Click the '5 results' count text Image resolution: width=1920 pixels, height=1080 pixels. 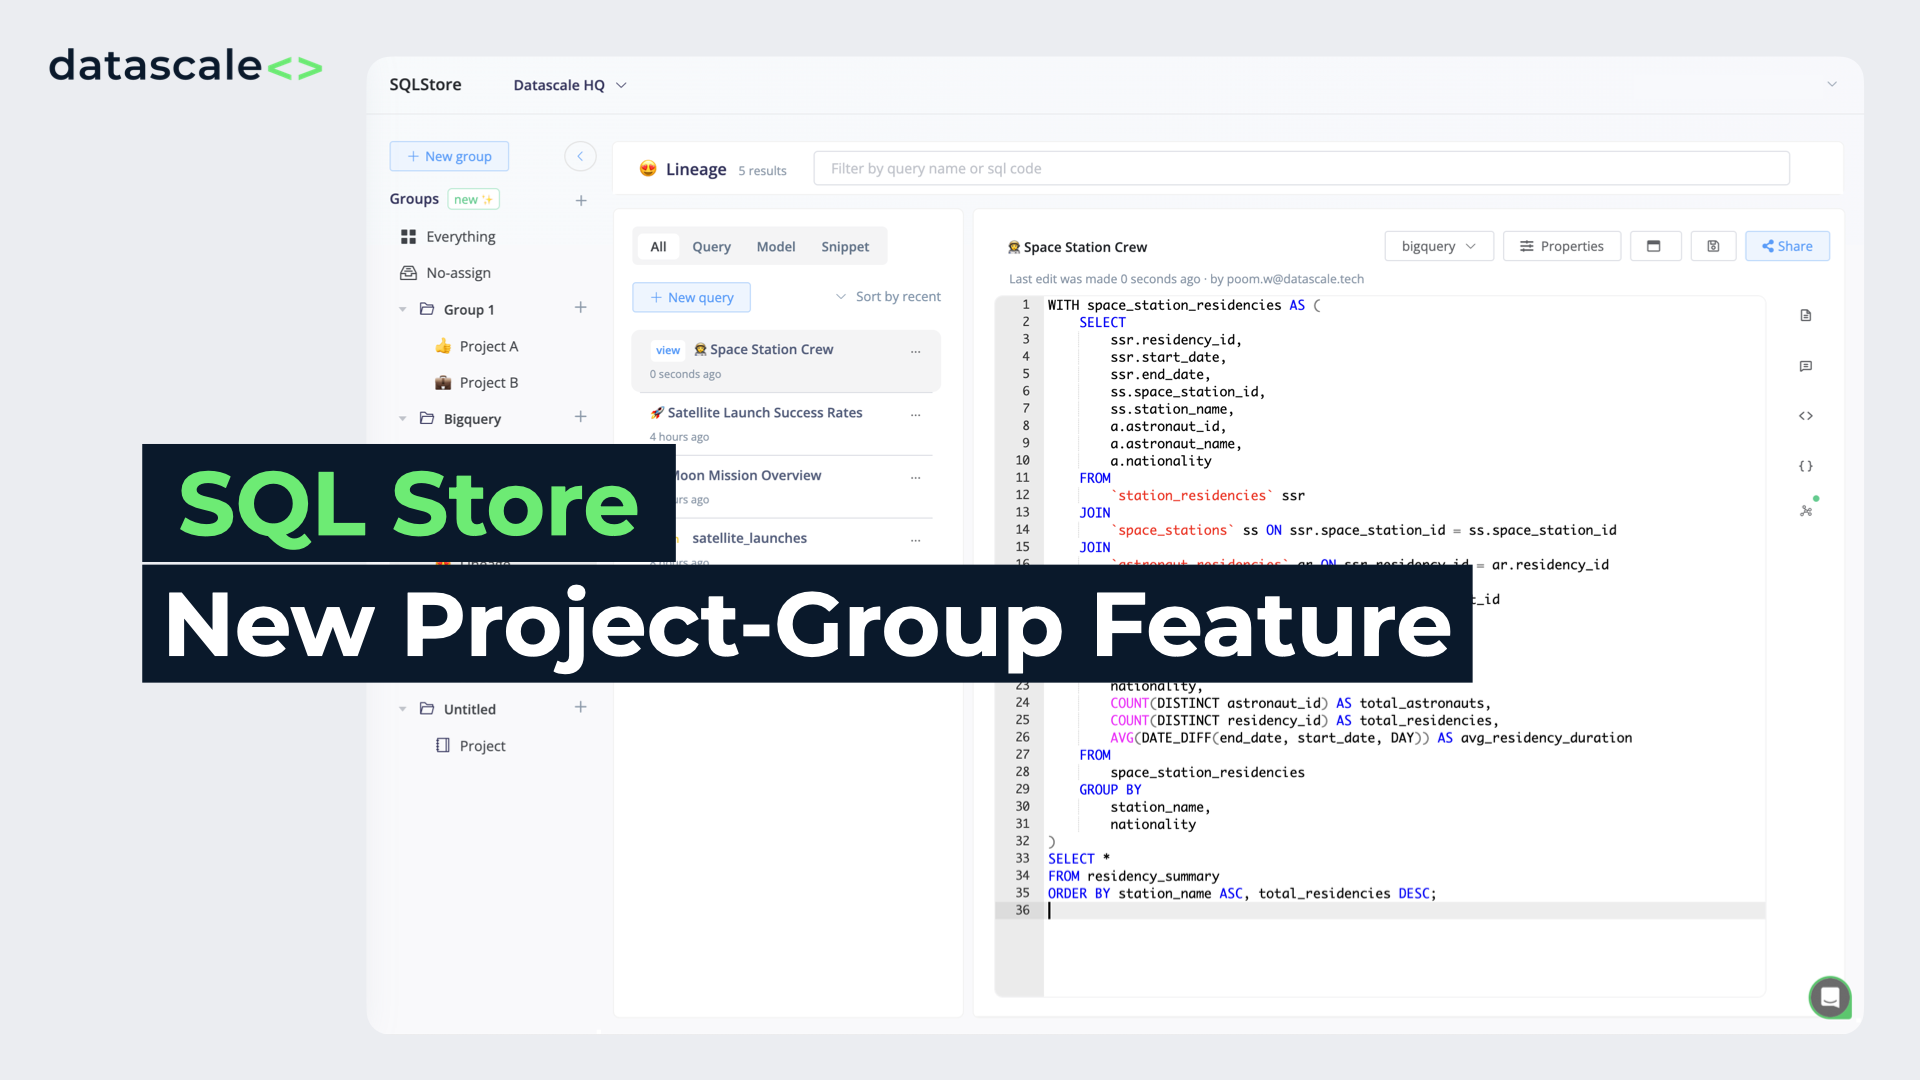(x=762, y=171)
